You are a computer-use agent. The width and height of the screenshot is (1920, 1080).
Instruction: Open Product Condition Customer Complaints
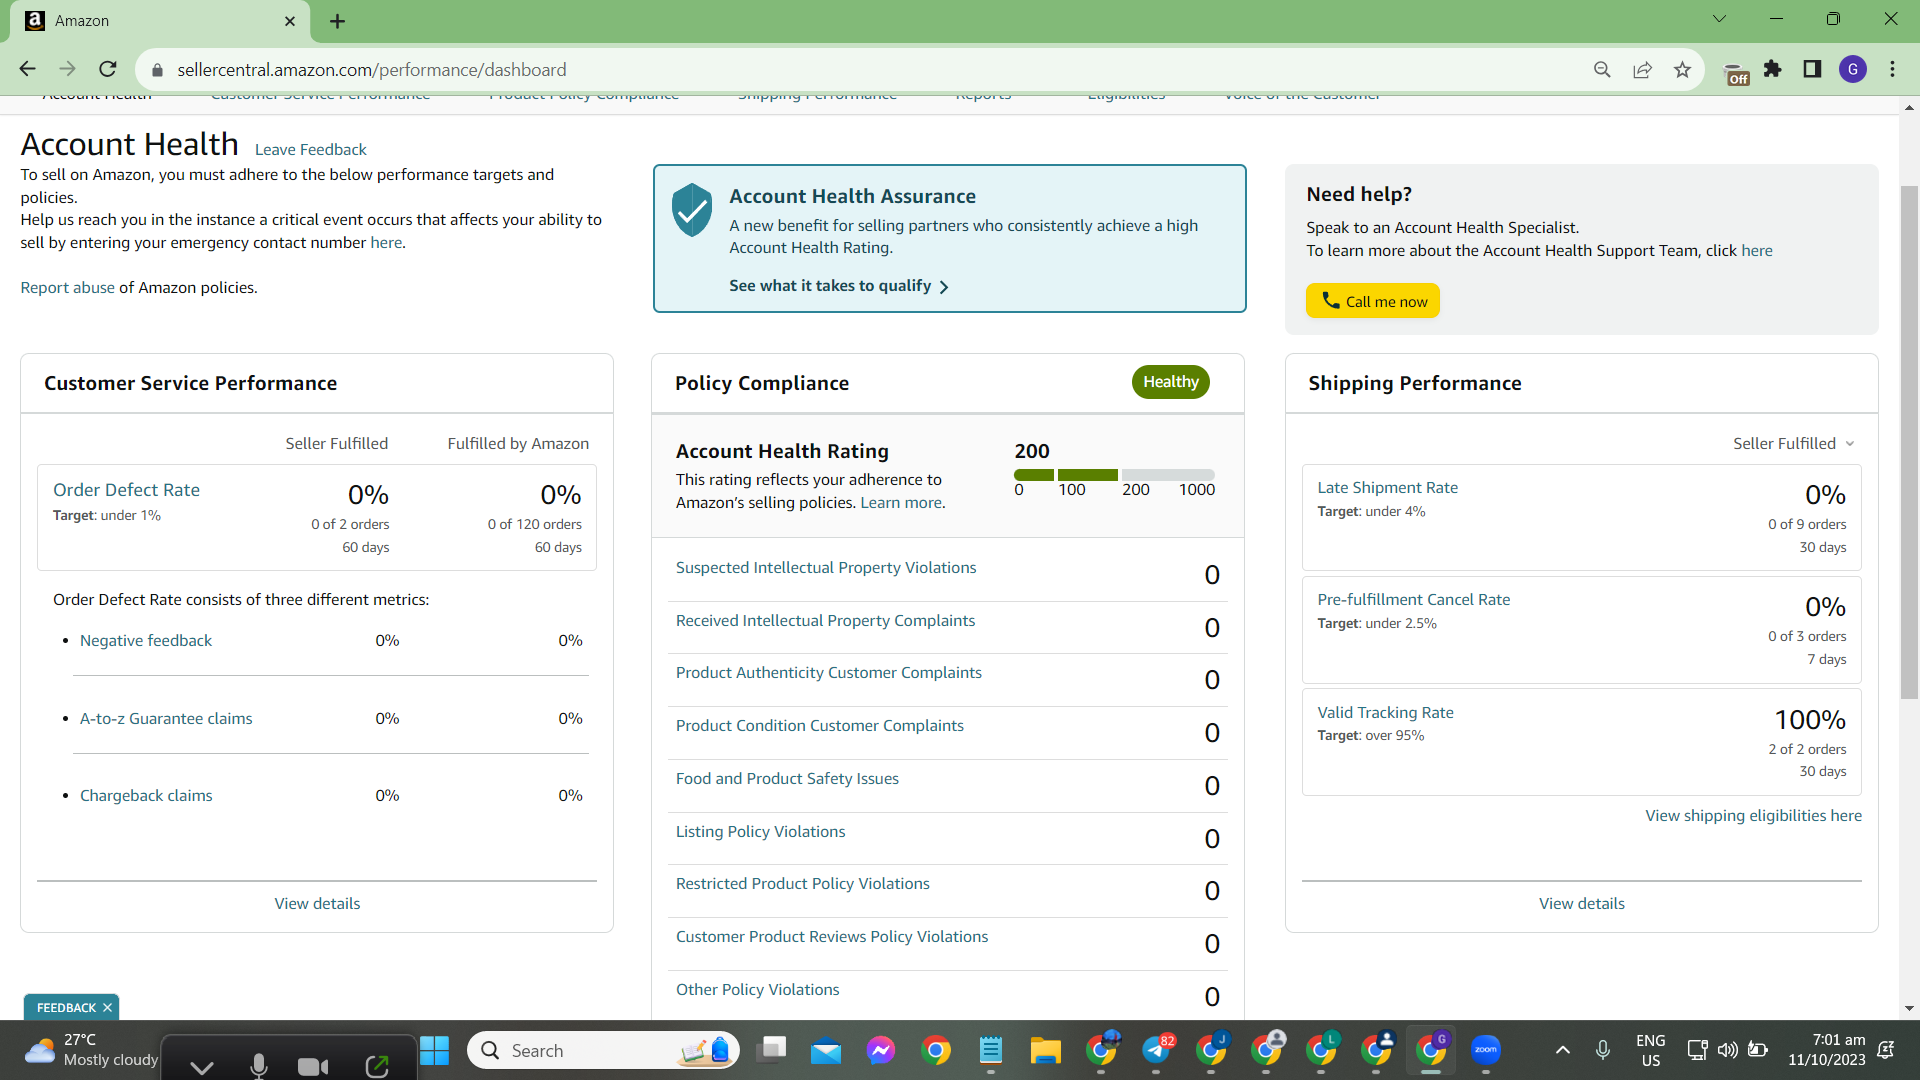click(x=820, y=726)
